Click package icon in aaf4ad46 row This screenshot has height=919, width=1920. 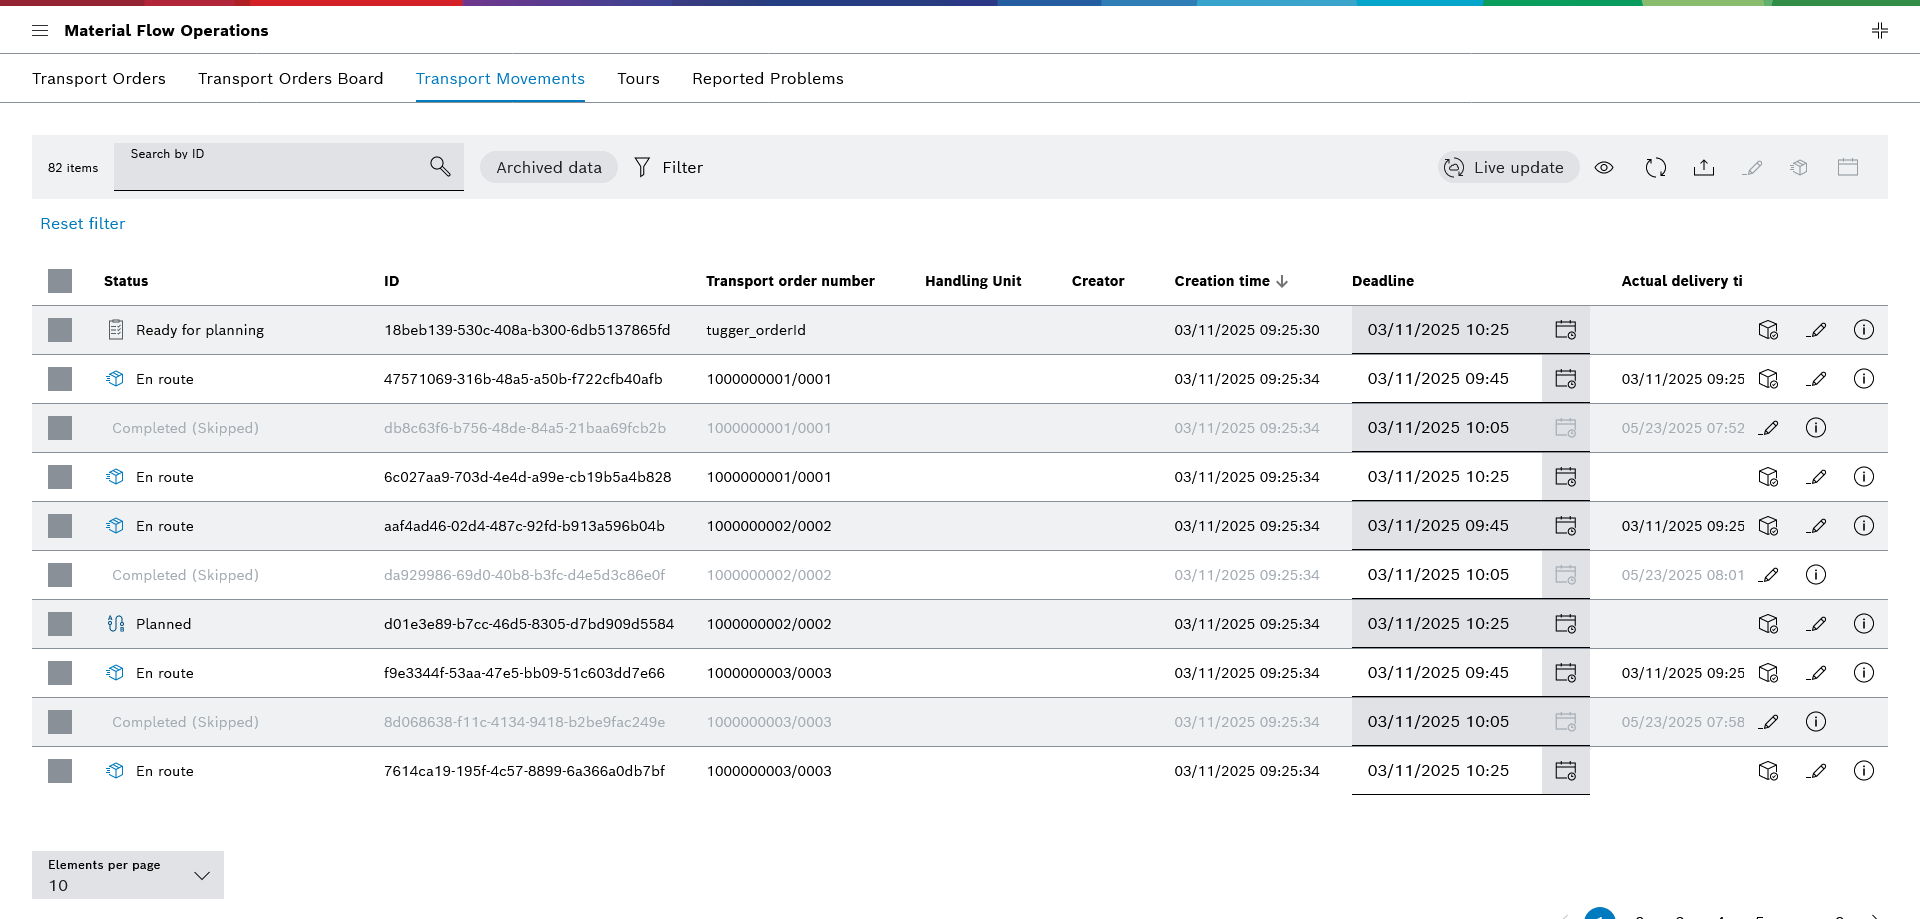[x=1768, y=526]
